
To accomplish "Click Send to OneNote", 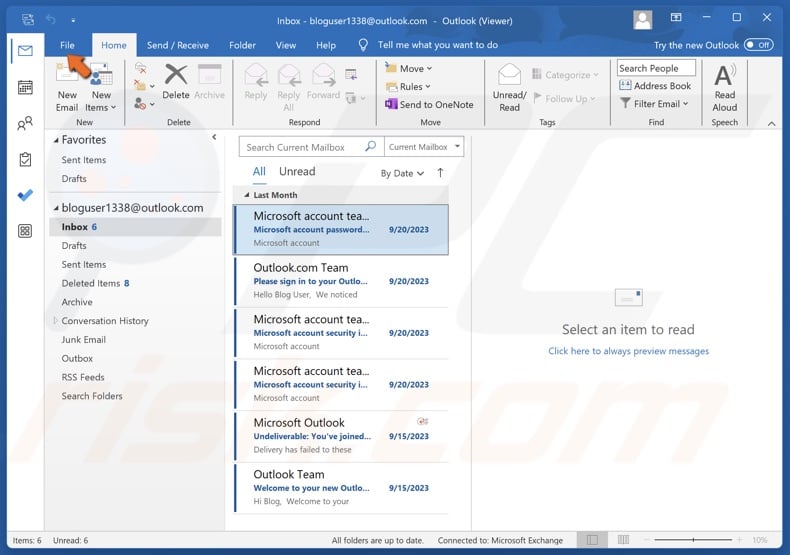I will (429, 104).
